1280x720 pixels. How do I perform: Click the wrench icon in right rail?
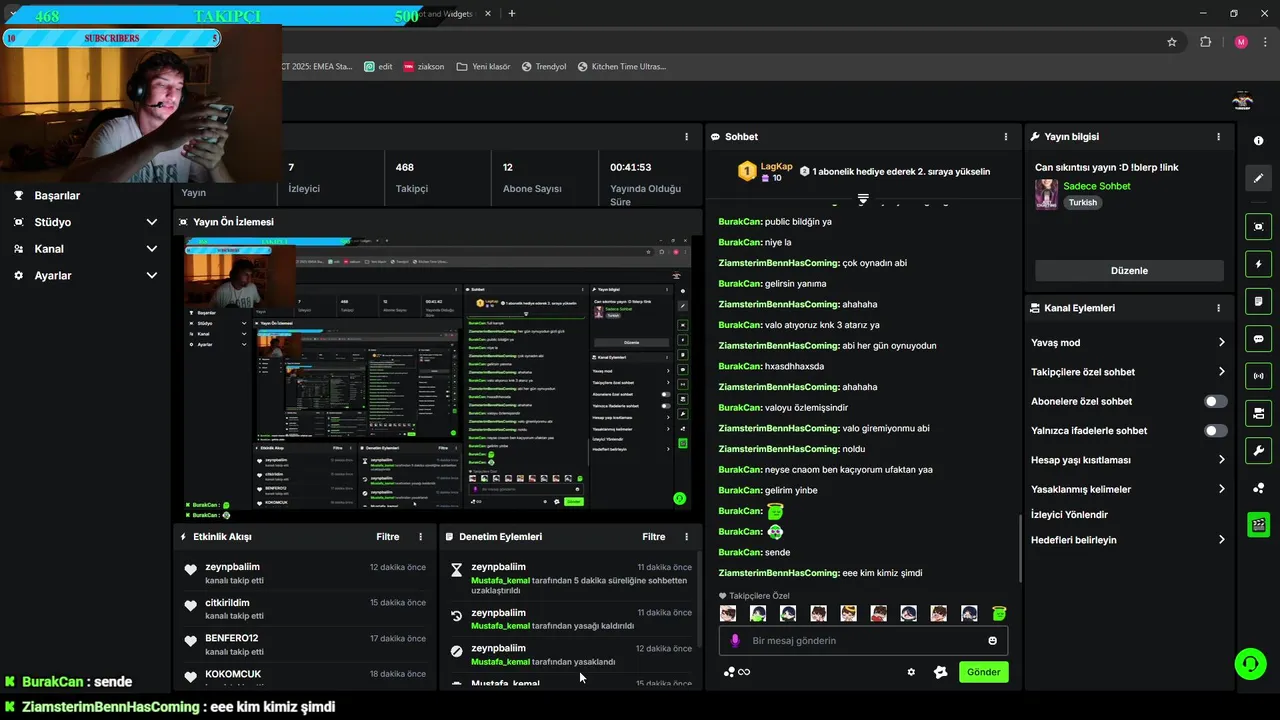pyautogui.click(x=1258, y=450)
